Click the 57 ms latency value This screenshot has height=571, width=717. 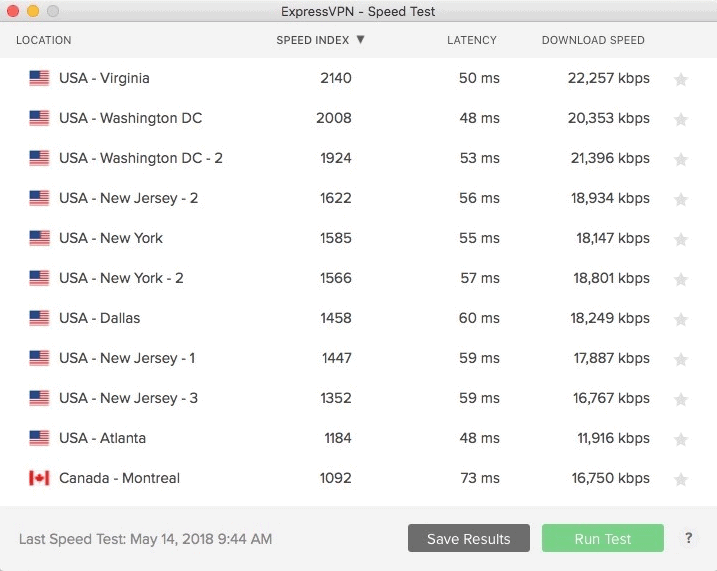pyautogui.click(x=480, y=278)
